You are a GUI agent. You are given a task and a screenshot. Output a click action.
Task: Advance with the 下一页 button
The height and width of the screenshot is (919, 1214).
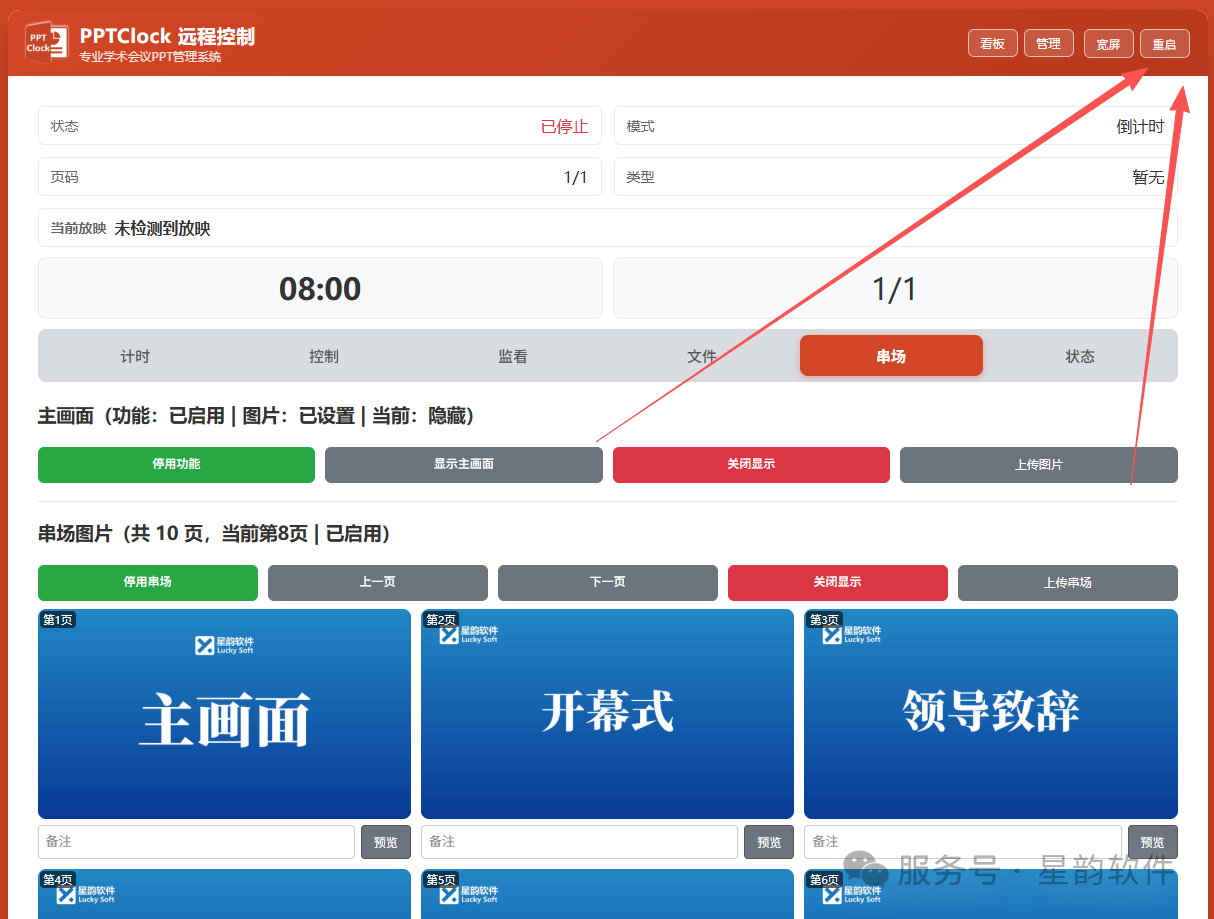tap(608, 583)
